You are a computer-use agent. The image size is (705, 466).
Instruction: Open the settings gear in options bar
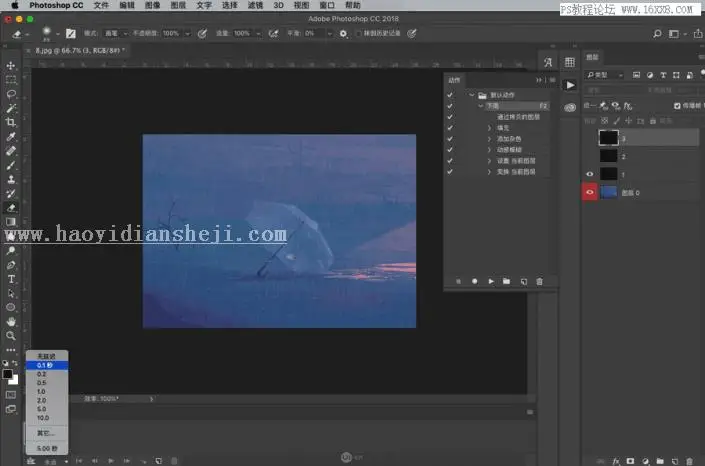[343, 33]
